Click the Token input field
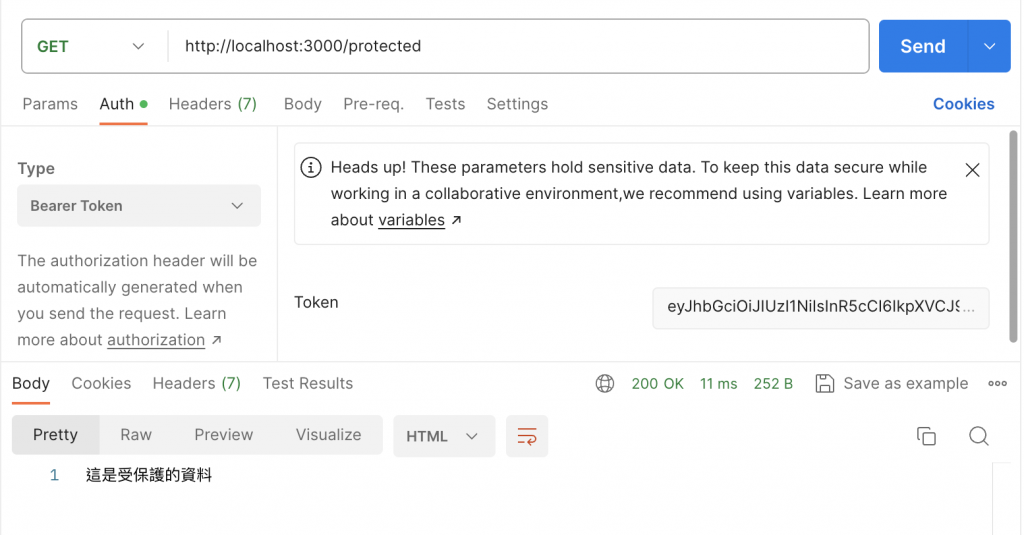Screen dimensions: 1024x535 820,308
